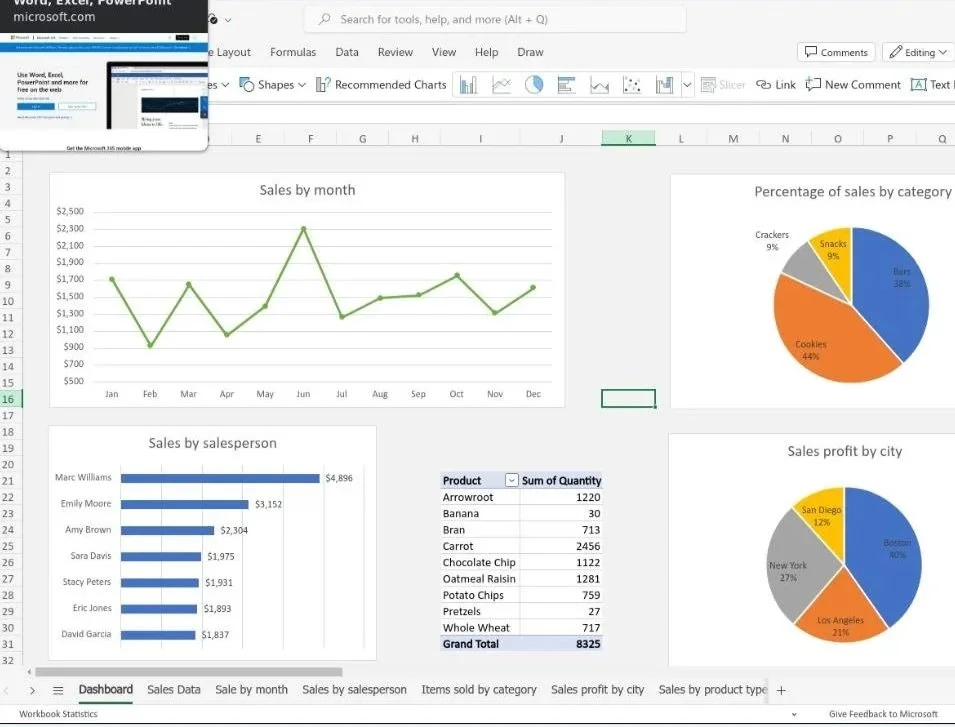Open the Data ribbon tab
Image resolution: width=955 pixels, height=727 pixels.
[x=347, y=52]
